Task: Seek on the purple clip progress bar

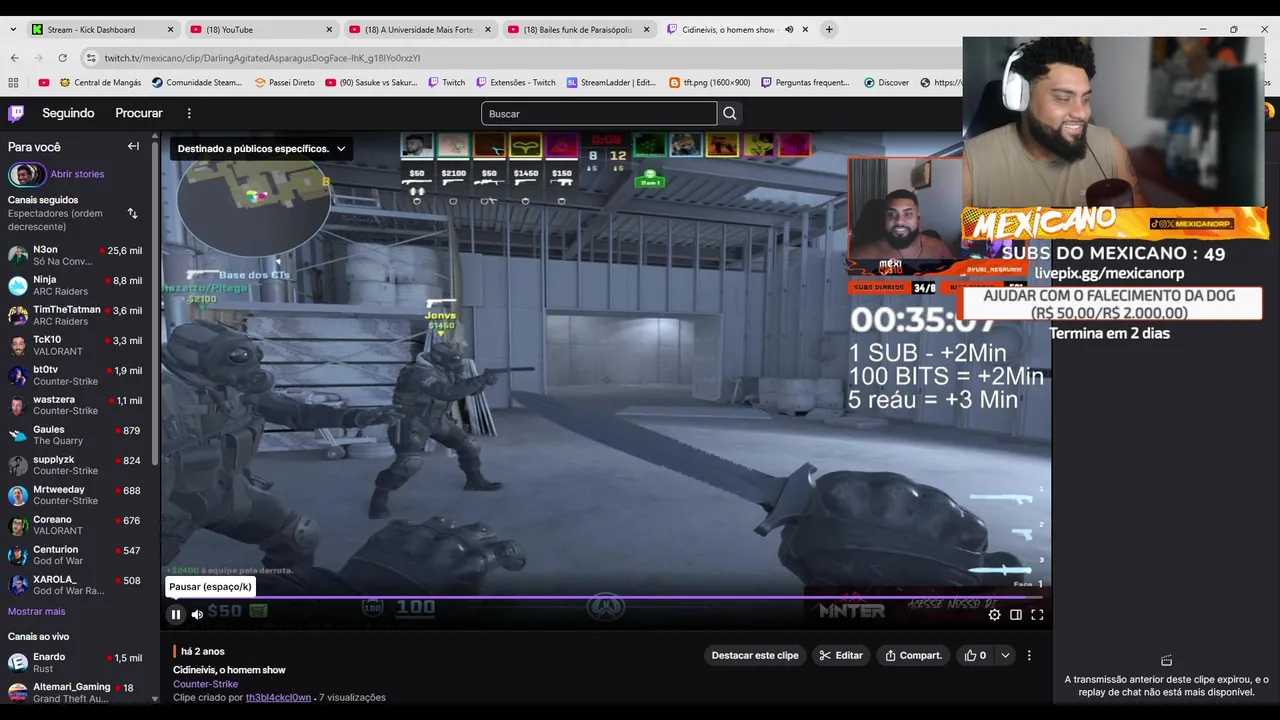Action: point(606,598)
